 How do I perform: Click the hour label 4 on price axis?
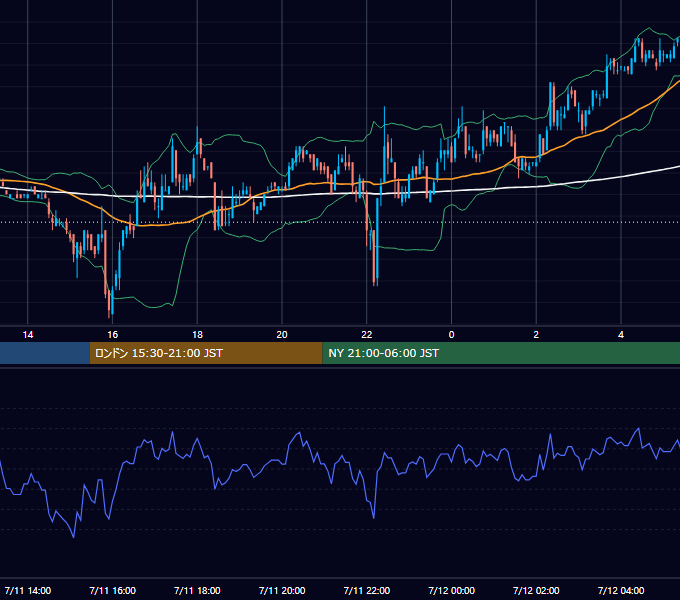point(621,335)
